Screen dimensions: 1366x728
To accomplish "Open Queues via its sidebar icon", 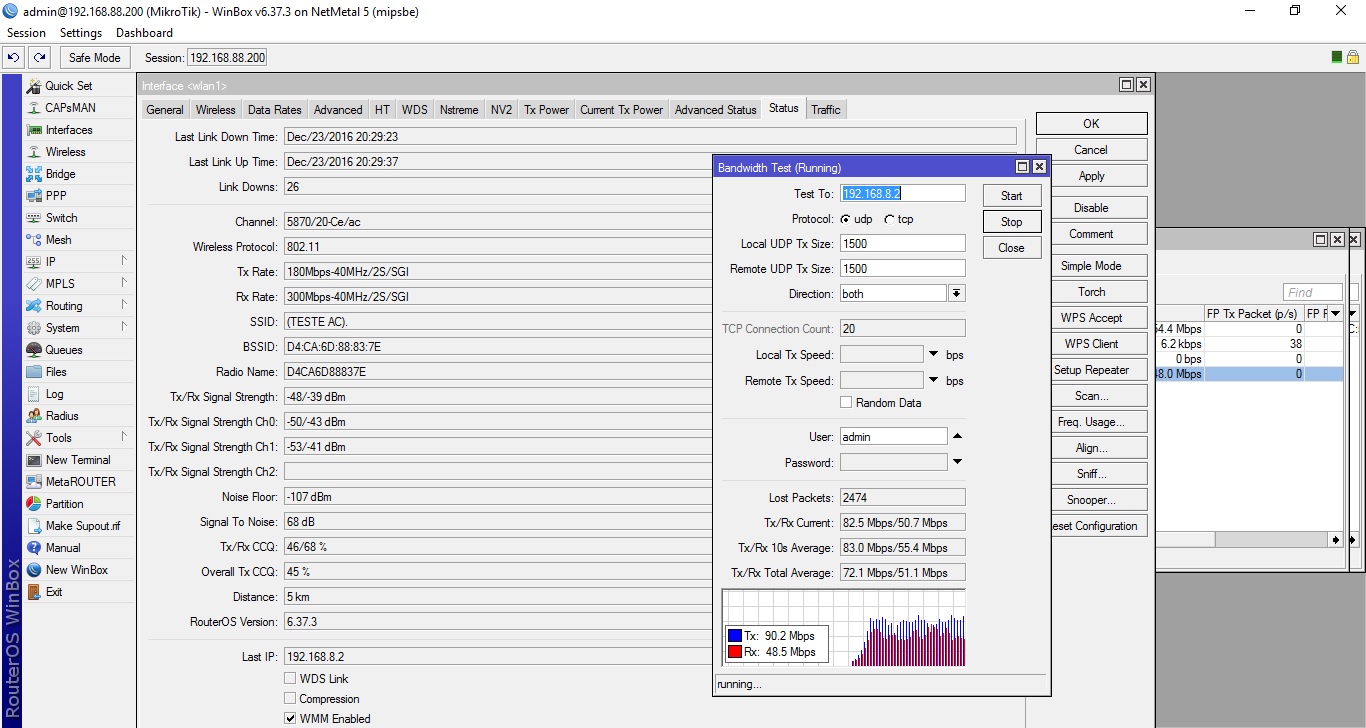I will (x=34, y=350).
